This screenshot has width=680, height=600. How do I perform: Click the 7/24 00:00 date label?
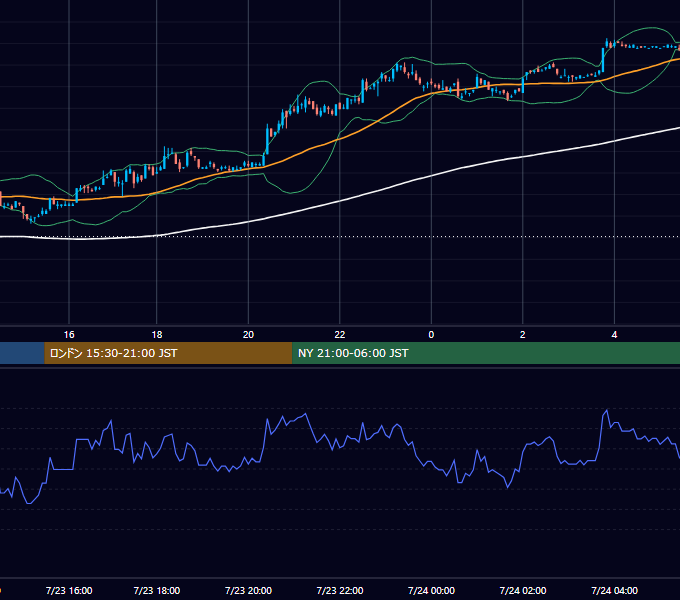(431, 591)
